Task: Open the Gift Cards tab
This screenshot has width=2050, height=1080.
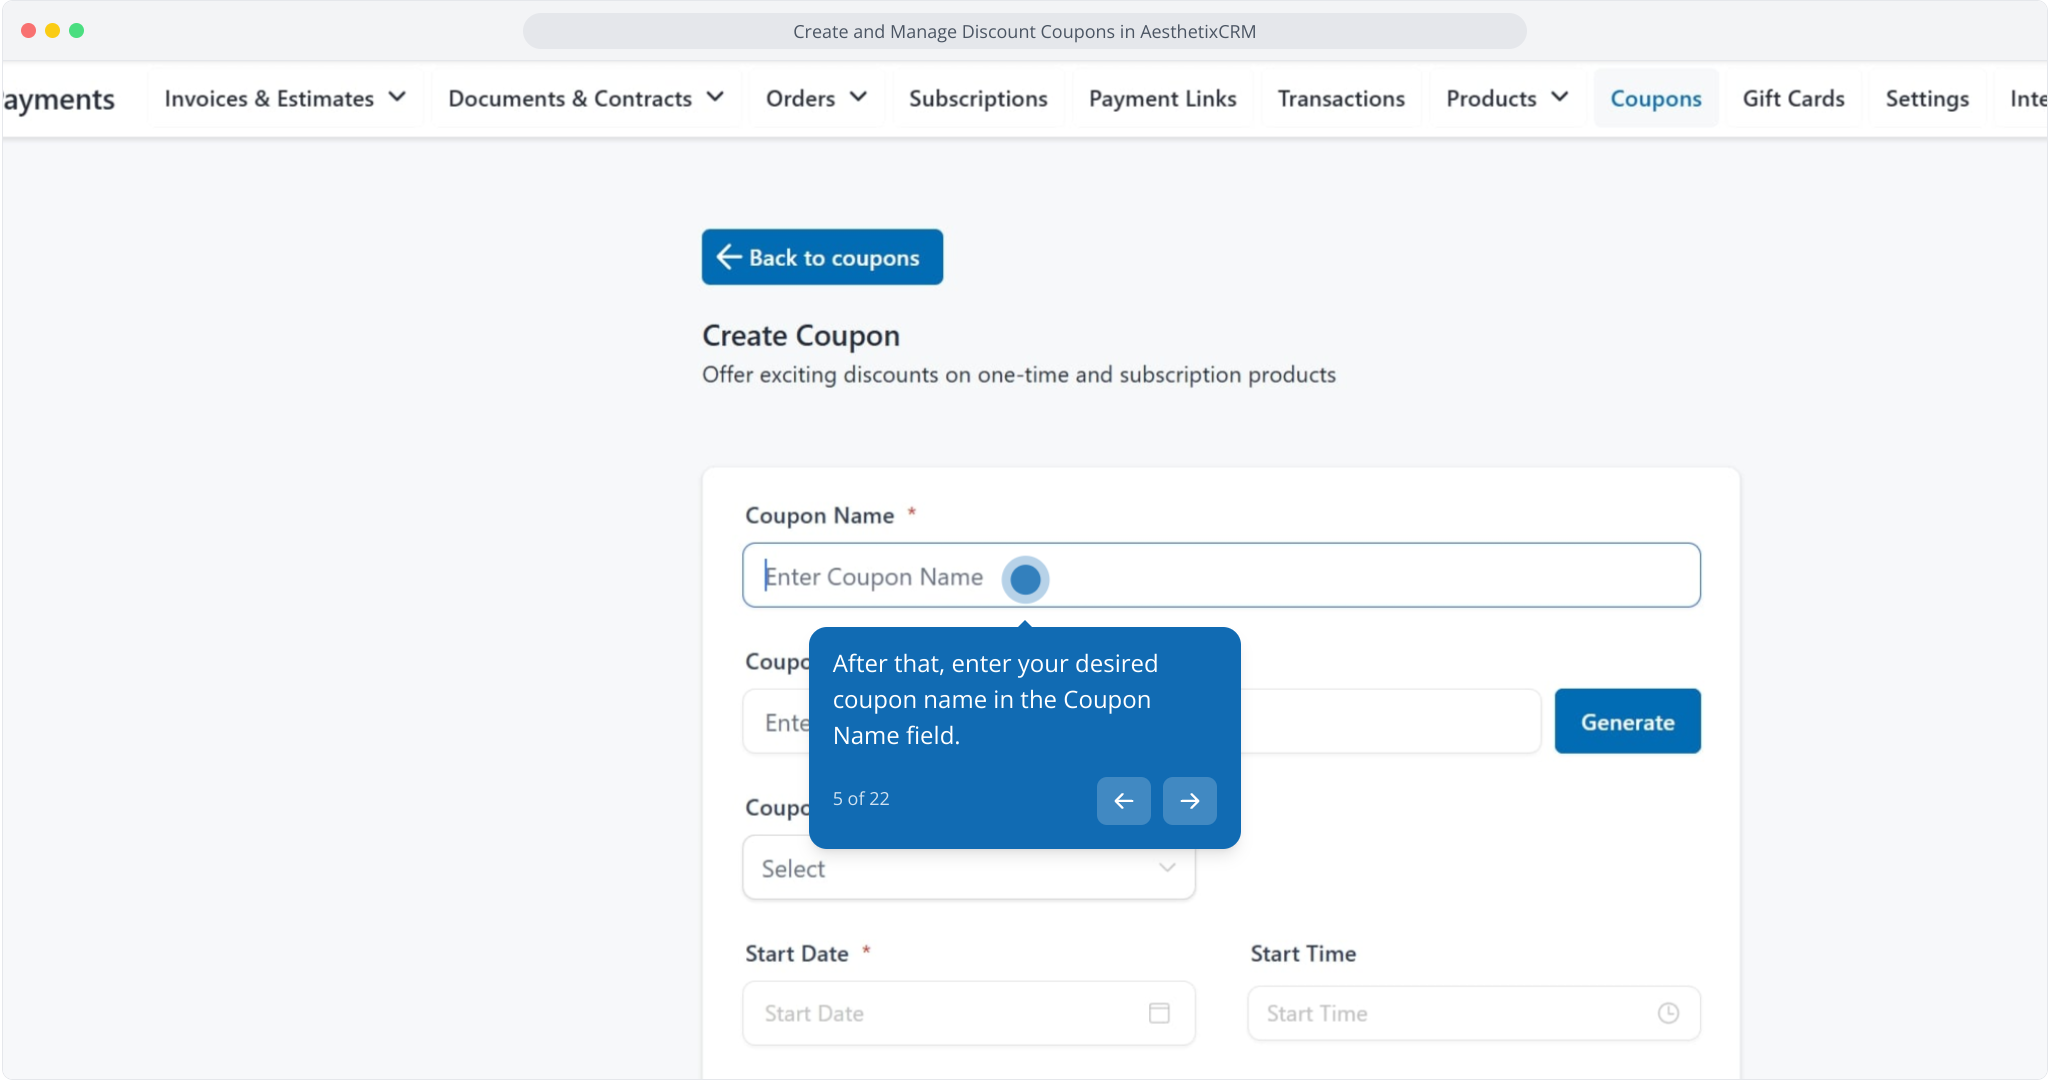Action: point(1793,98)
